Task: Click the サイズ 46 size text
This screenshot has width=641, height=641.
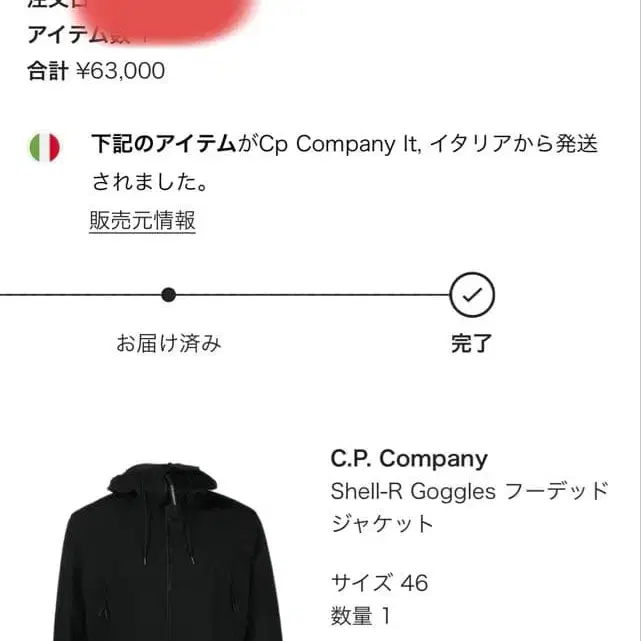Action: pyautogui.click(x=379, y=583)
